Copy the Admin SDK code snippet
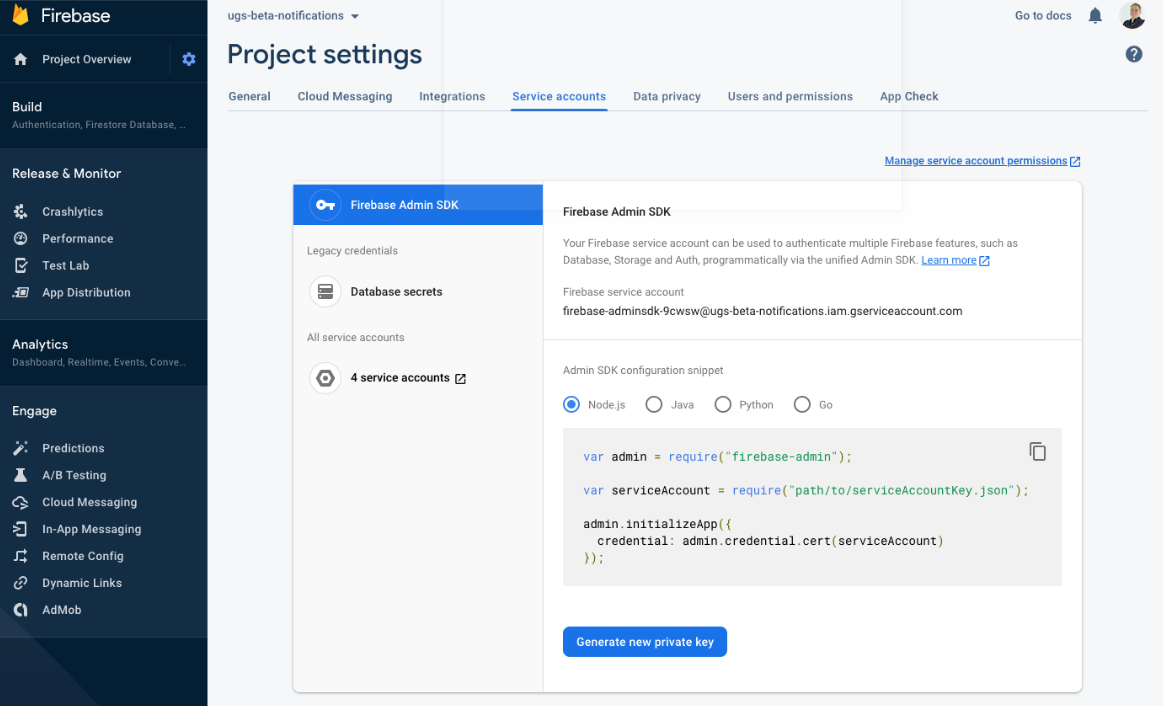This screenshot has height=706, width=1163. point(1037,452)
